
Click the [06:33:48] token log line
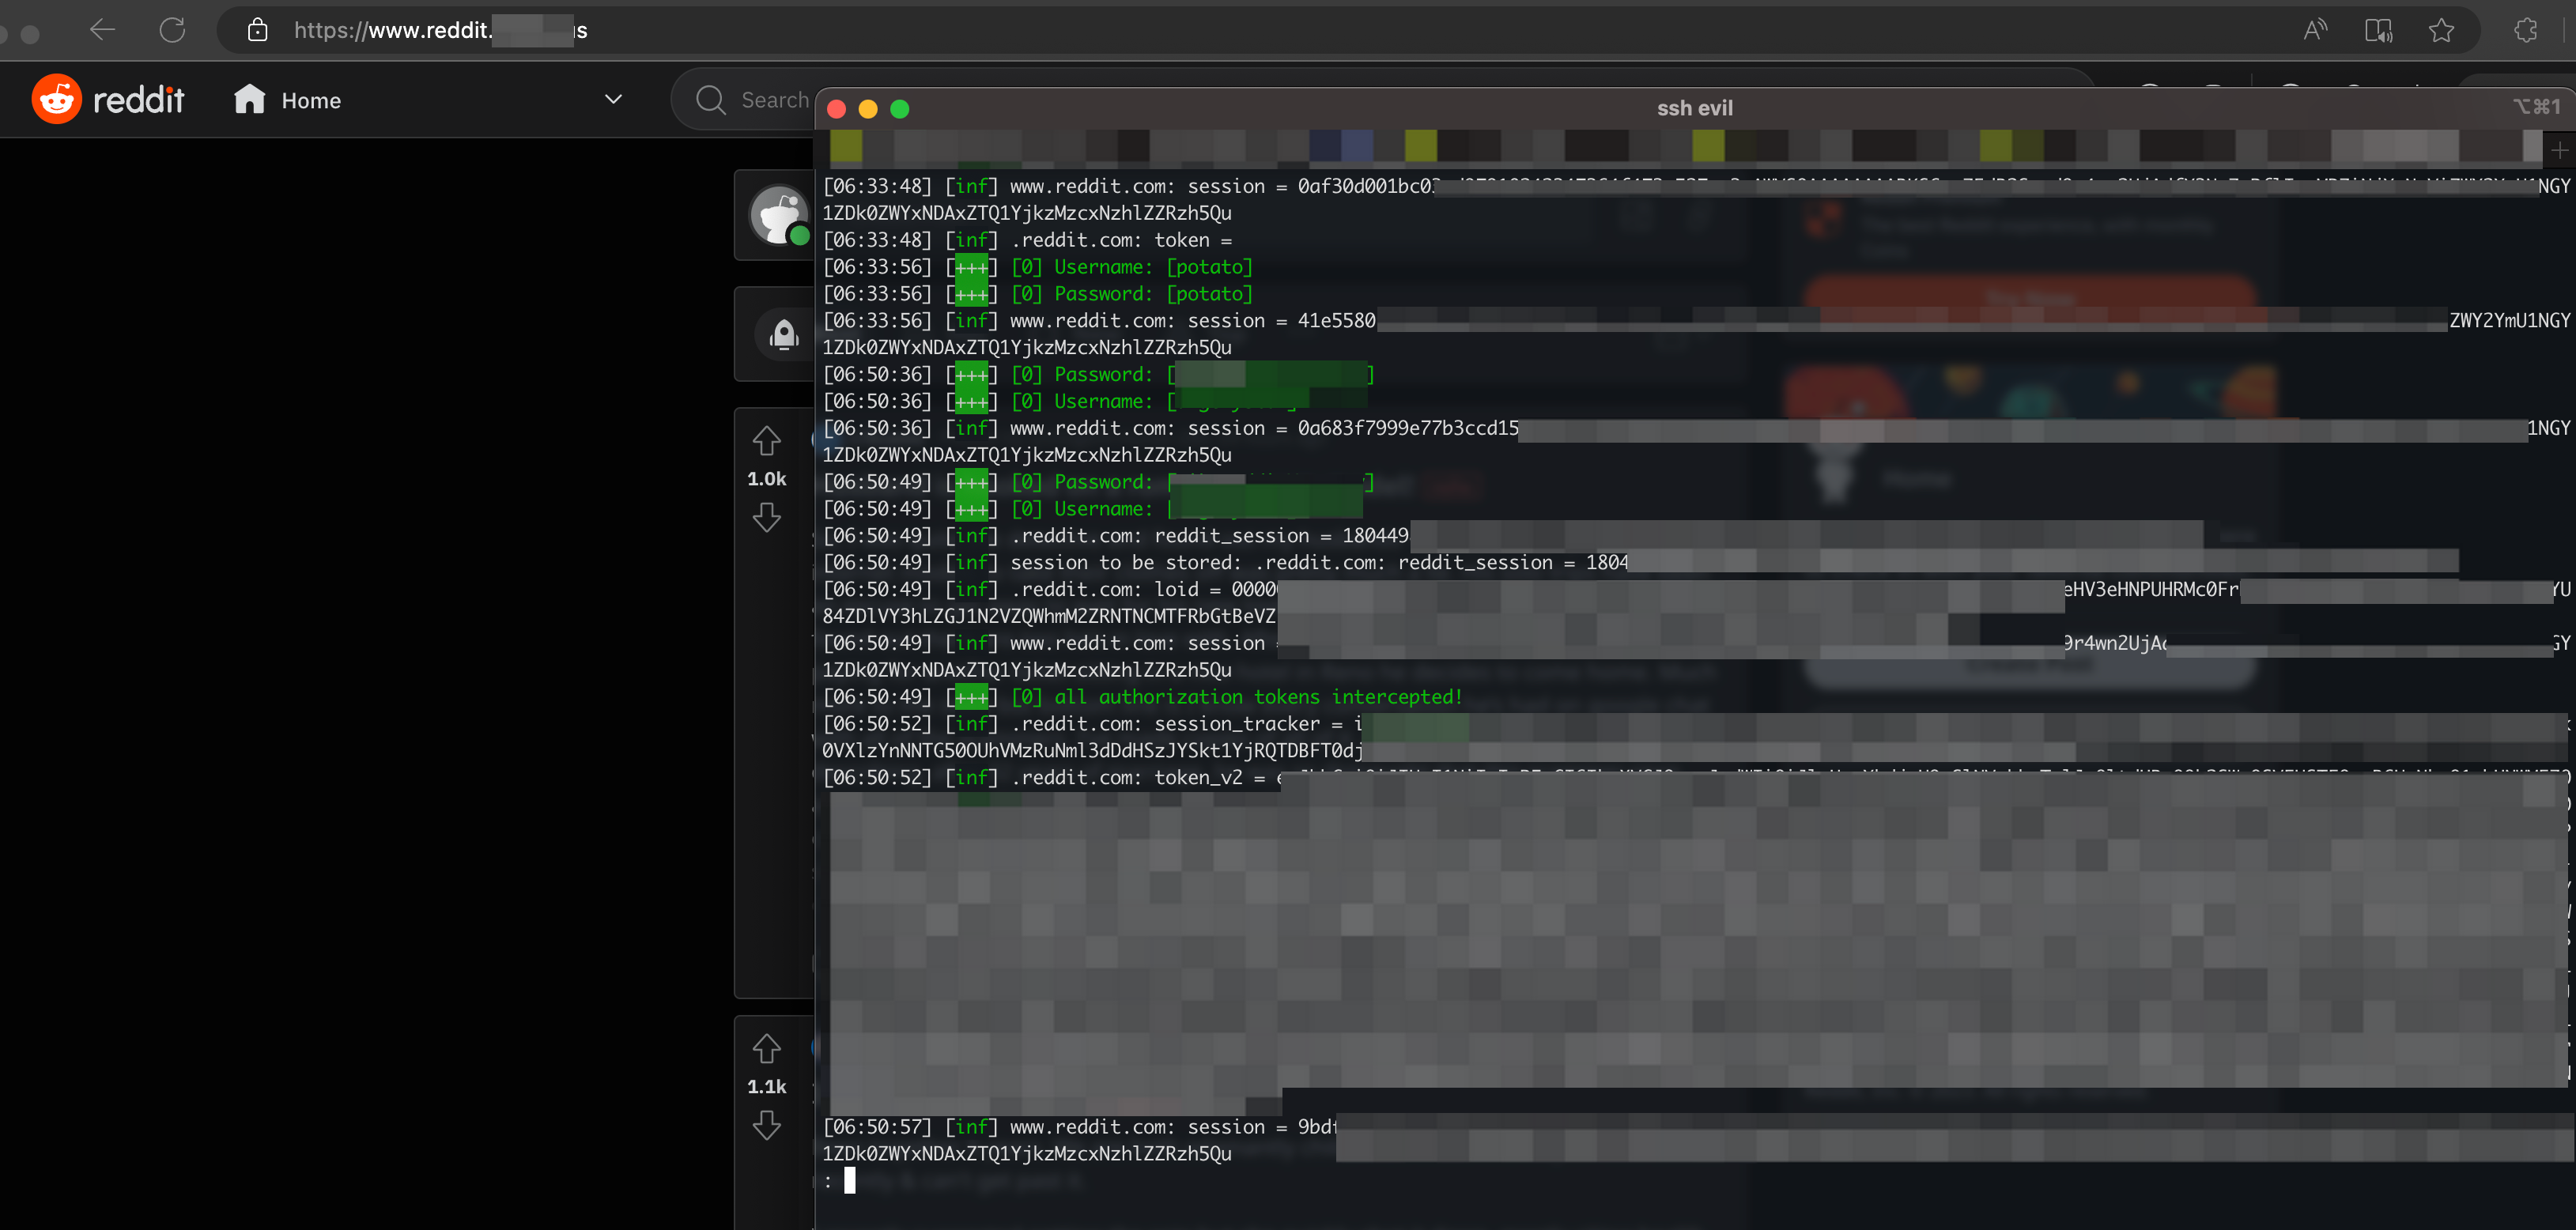point(1028,240)
